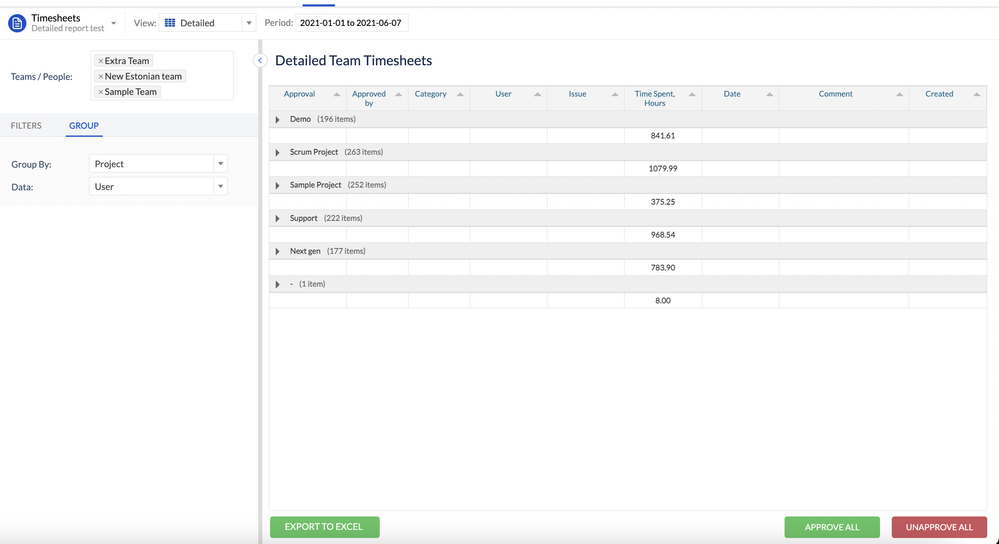The image size is (999, 544).
Task: Click the 968.54 hours total cell
Action: pos(663,235)
